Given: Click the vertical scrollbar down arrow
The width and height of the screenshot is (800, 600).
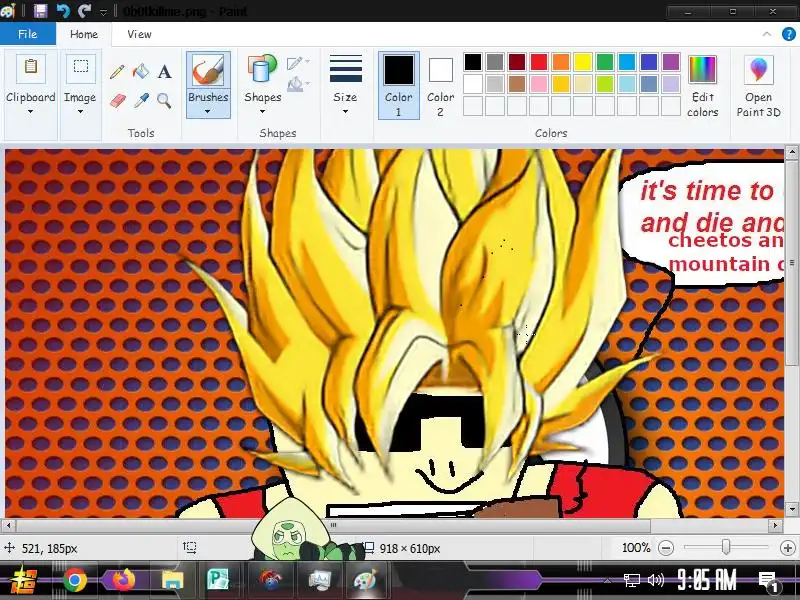Looking at the screenshot, I should pos(791,509).
